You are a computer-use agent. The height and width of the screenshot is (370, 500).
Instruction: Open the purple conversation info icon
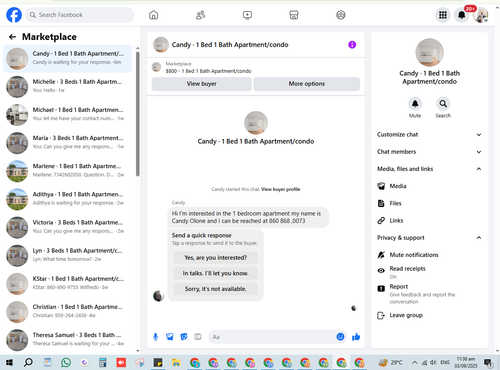coord(352,45)
